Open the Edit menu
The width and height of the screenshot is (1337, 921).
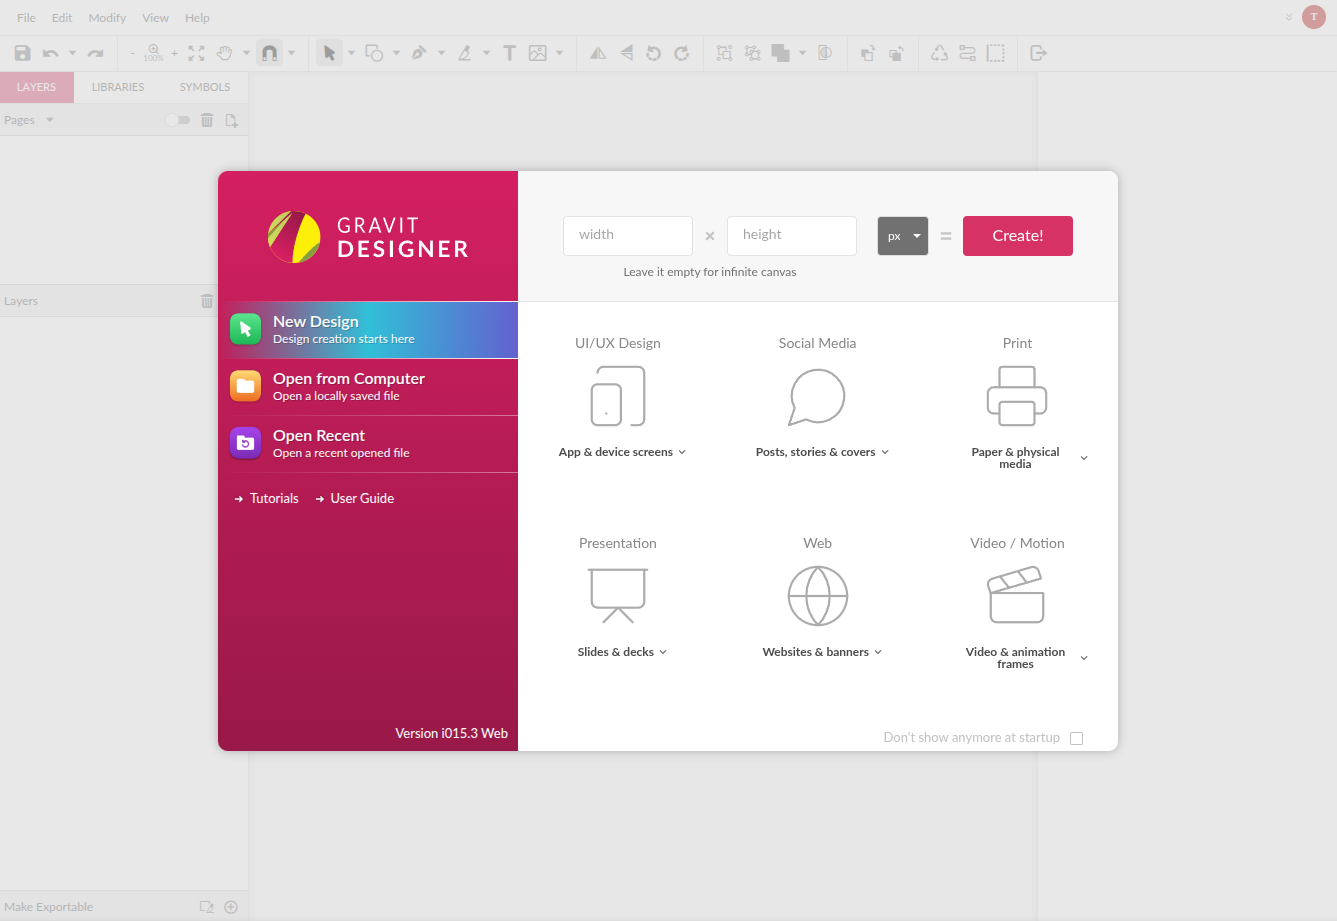coord(62,18)
